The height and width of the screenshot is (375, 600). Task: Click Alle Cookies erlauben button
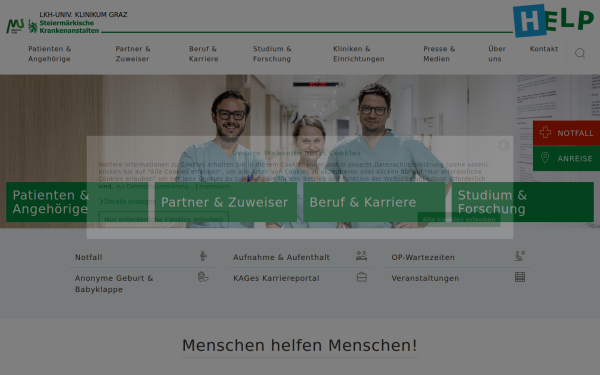tap(459, 219)
